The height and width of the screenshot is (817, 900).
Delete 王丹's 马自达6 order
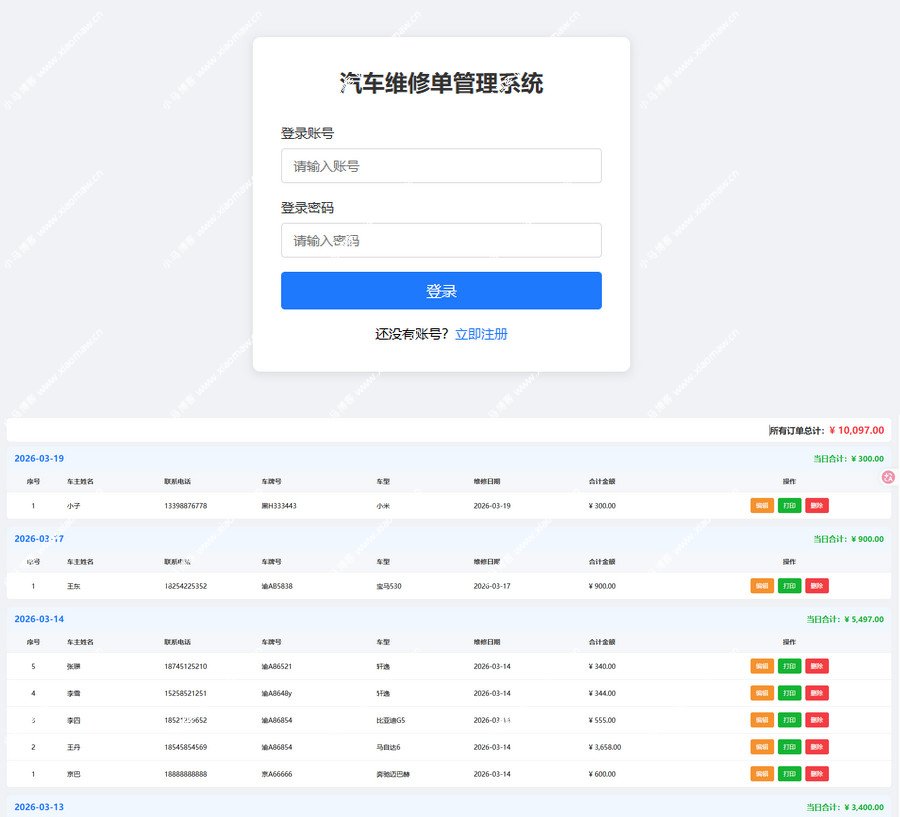click(x=817, y=747)
